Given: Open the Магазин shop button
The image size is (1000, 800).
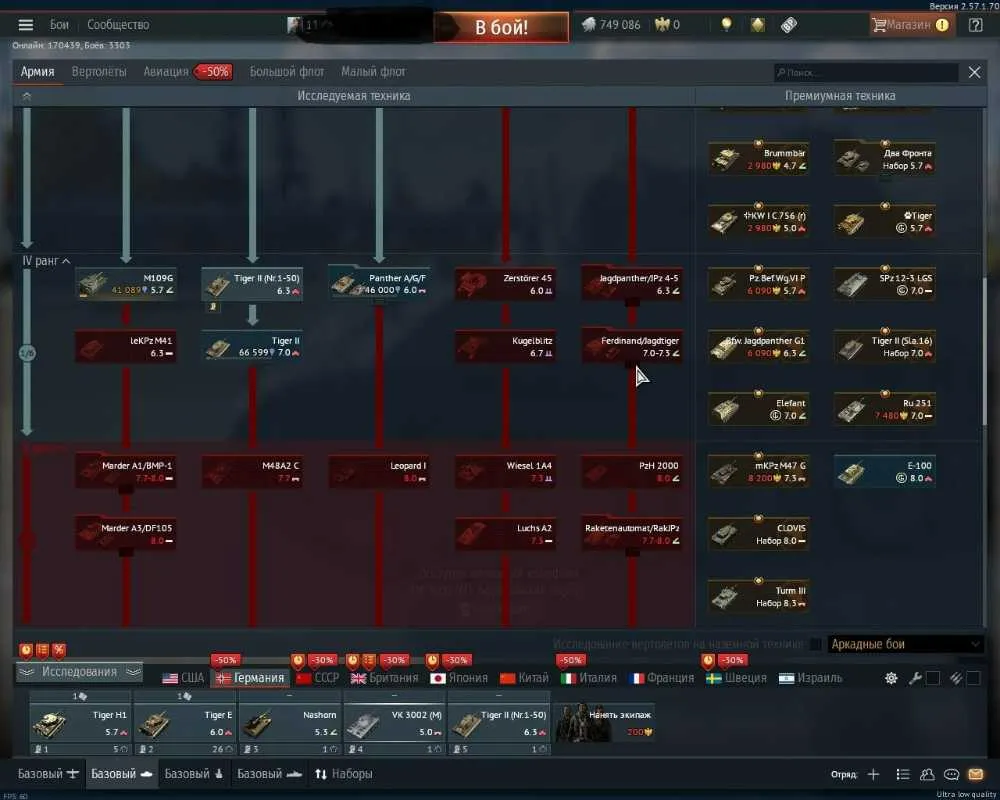Looking at the screenshot, I should [x=912, y=25].
